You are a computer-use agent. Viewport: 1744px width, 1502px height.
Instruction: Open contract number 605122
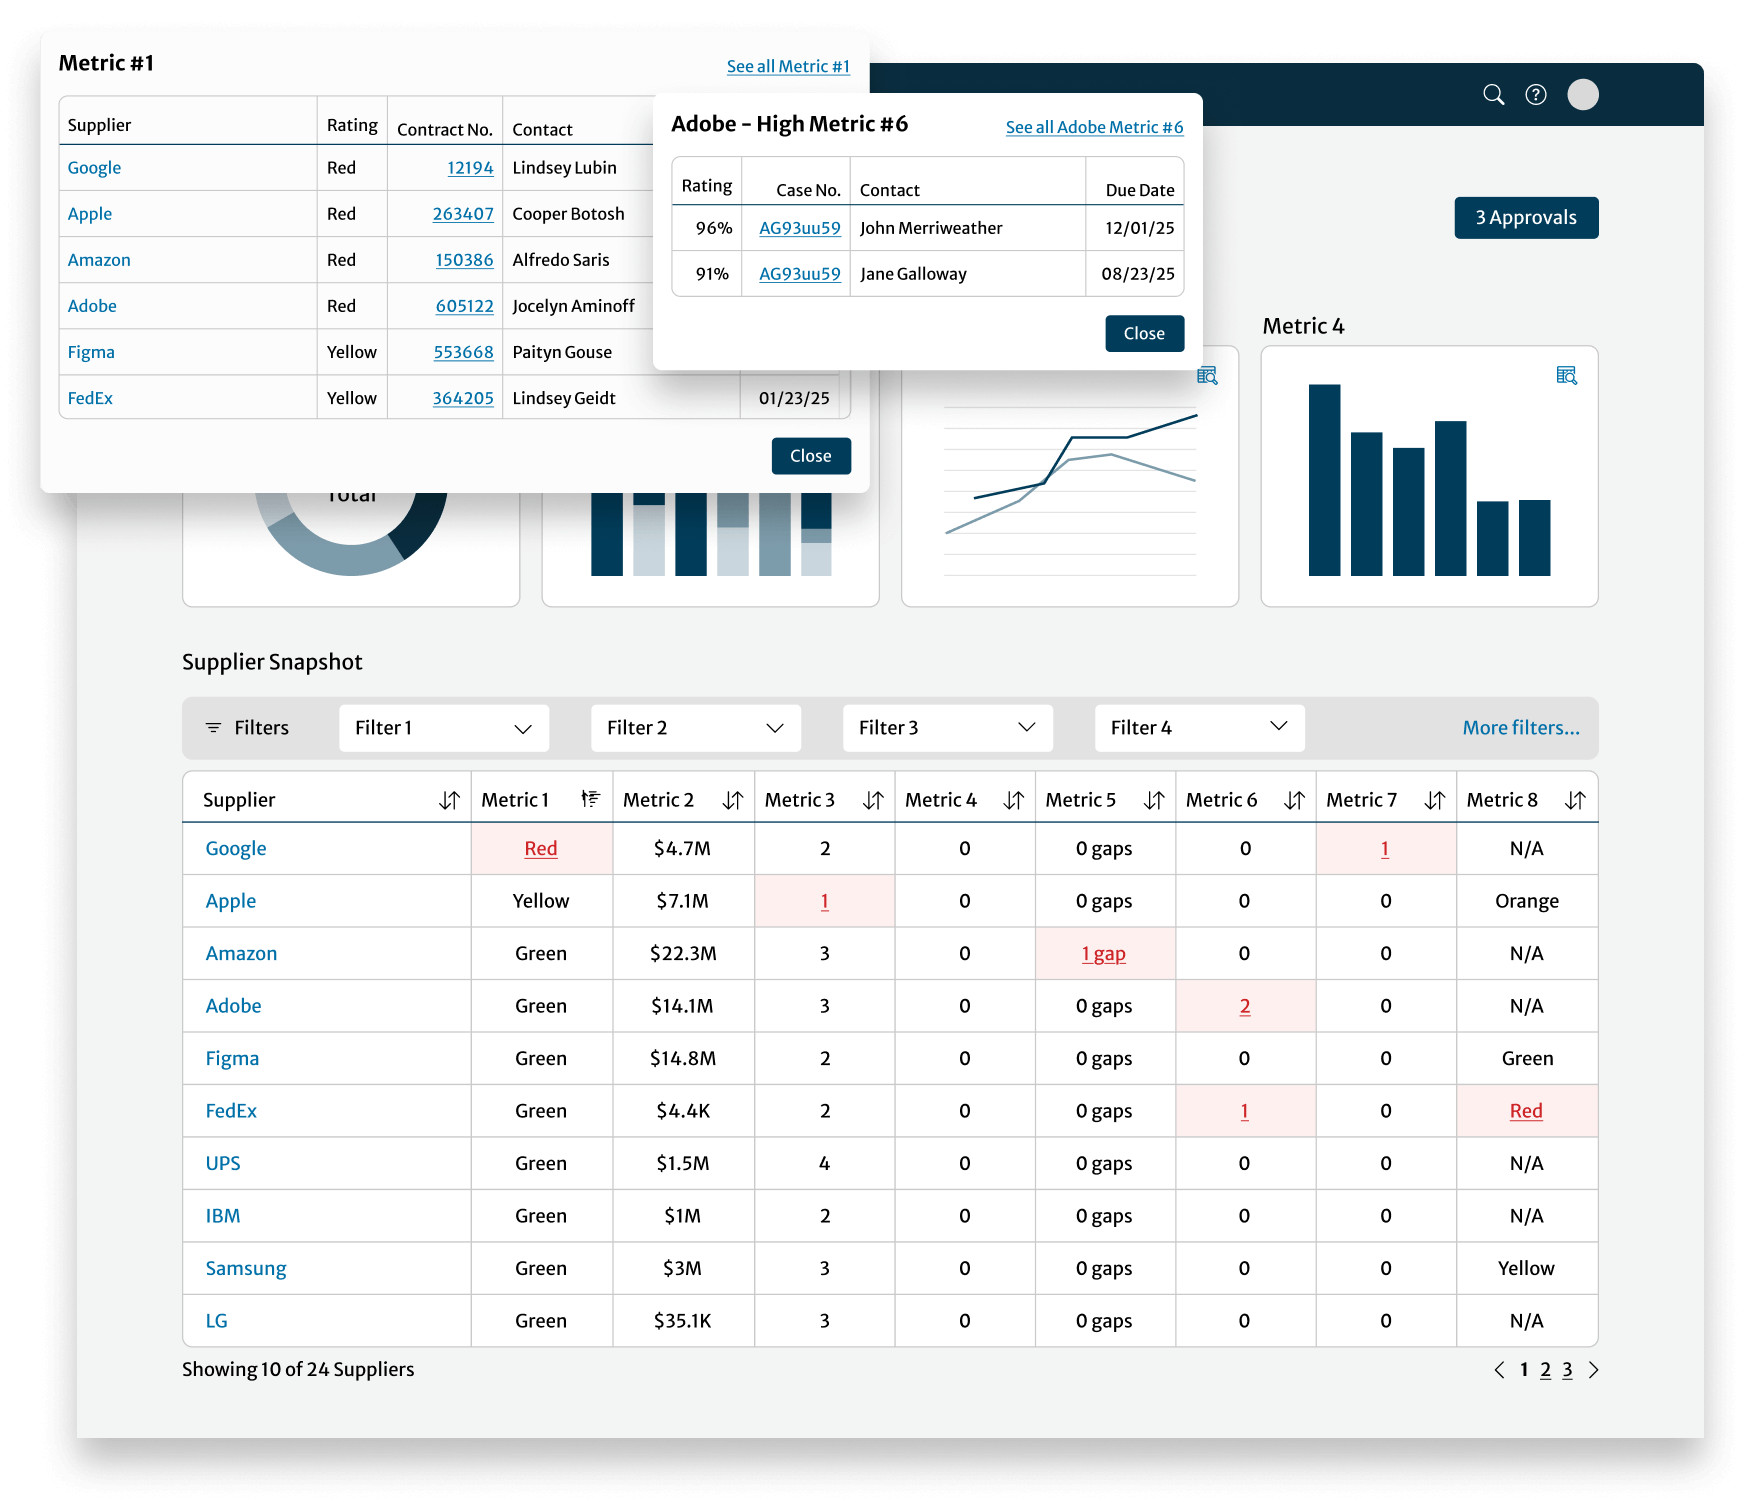click(465, 306)
